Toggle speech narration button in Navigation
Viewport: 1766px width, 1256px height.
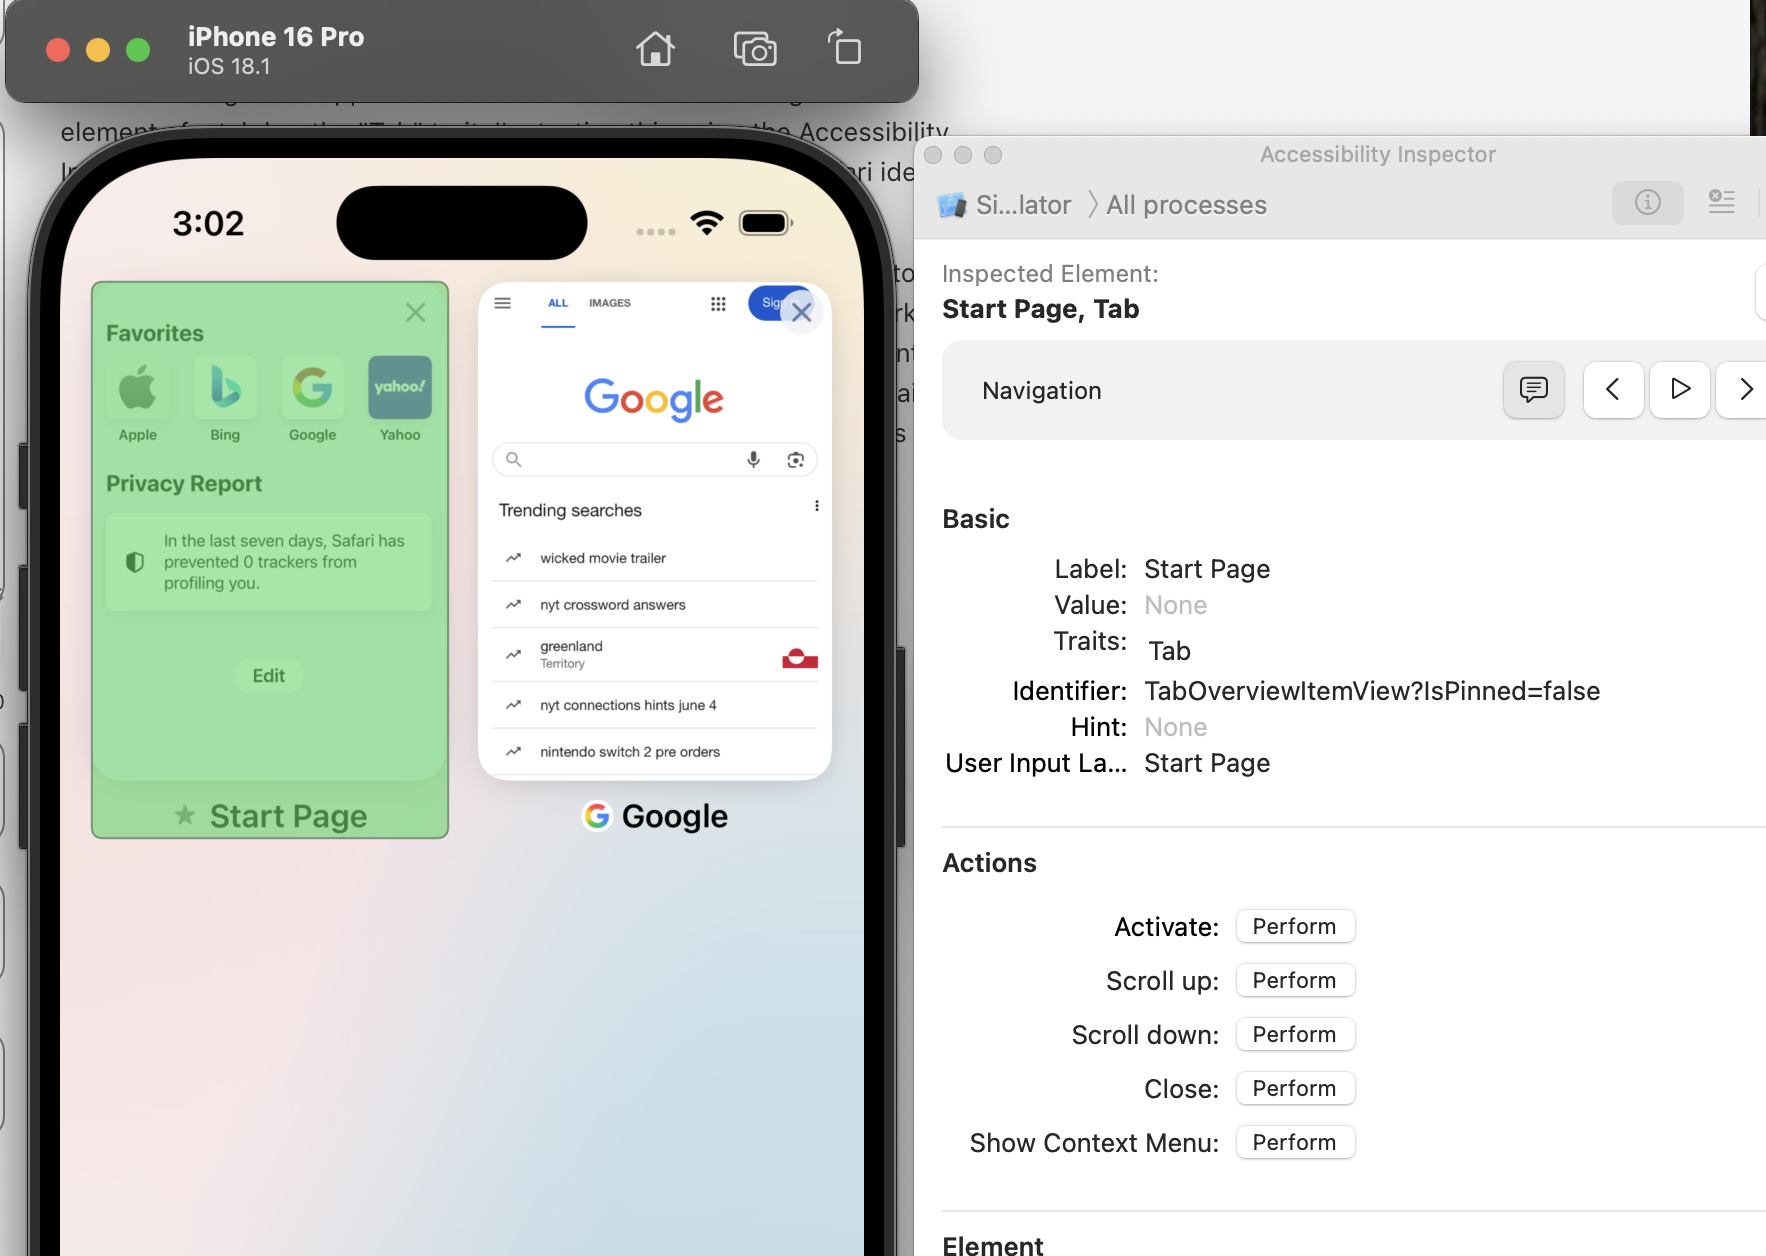pos(1534,390)
